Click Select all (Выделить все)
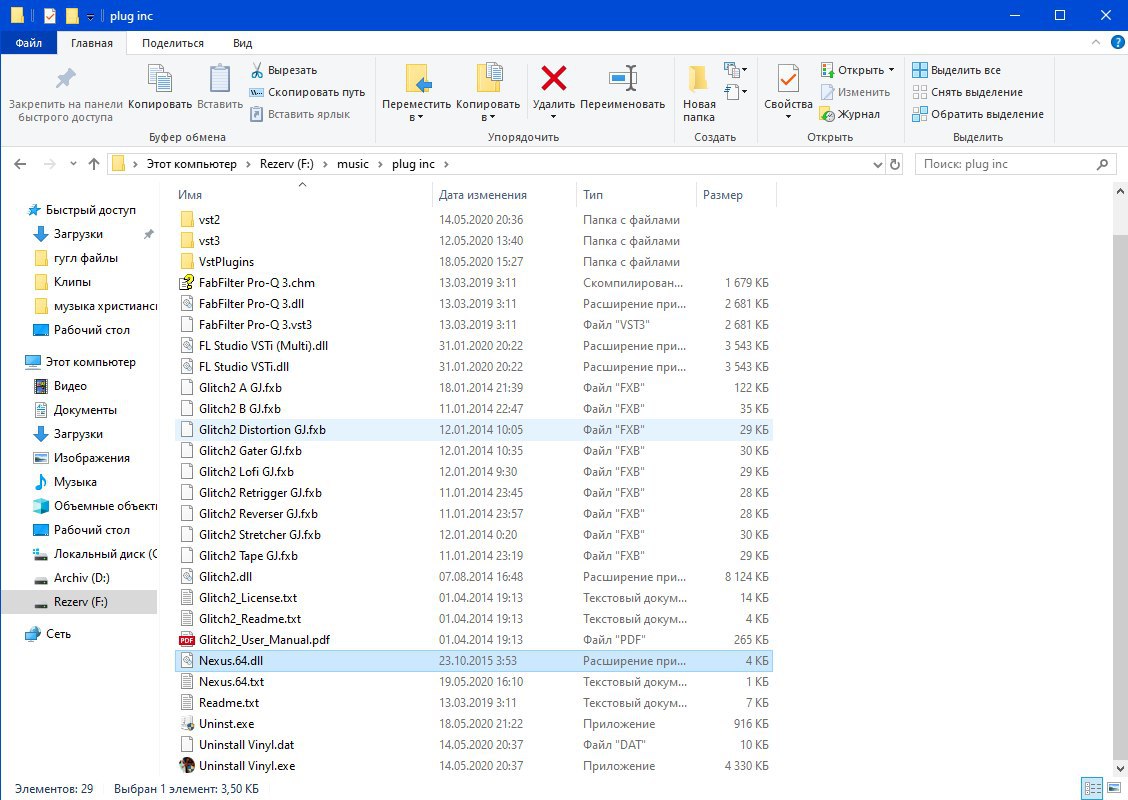This screenshot has width=1128, height=800. tap(956, 70)
